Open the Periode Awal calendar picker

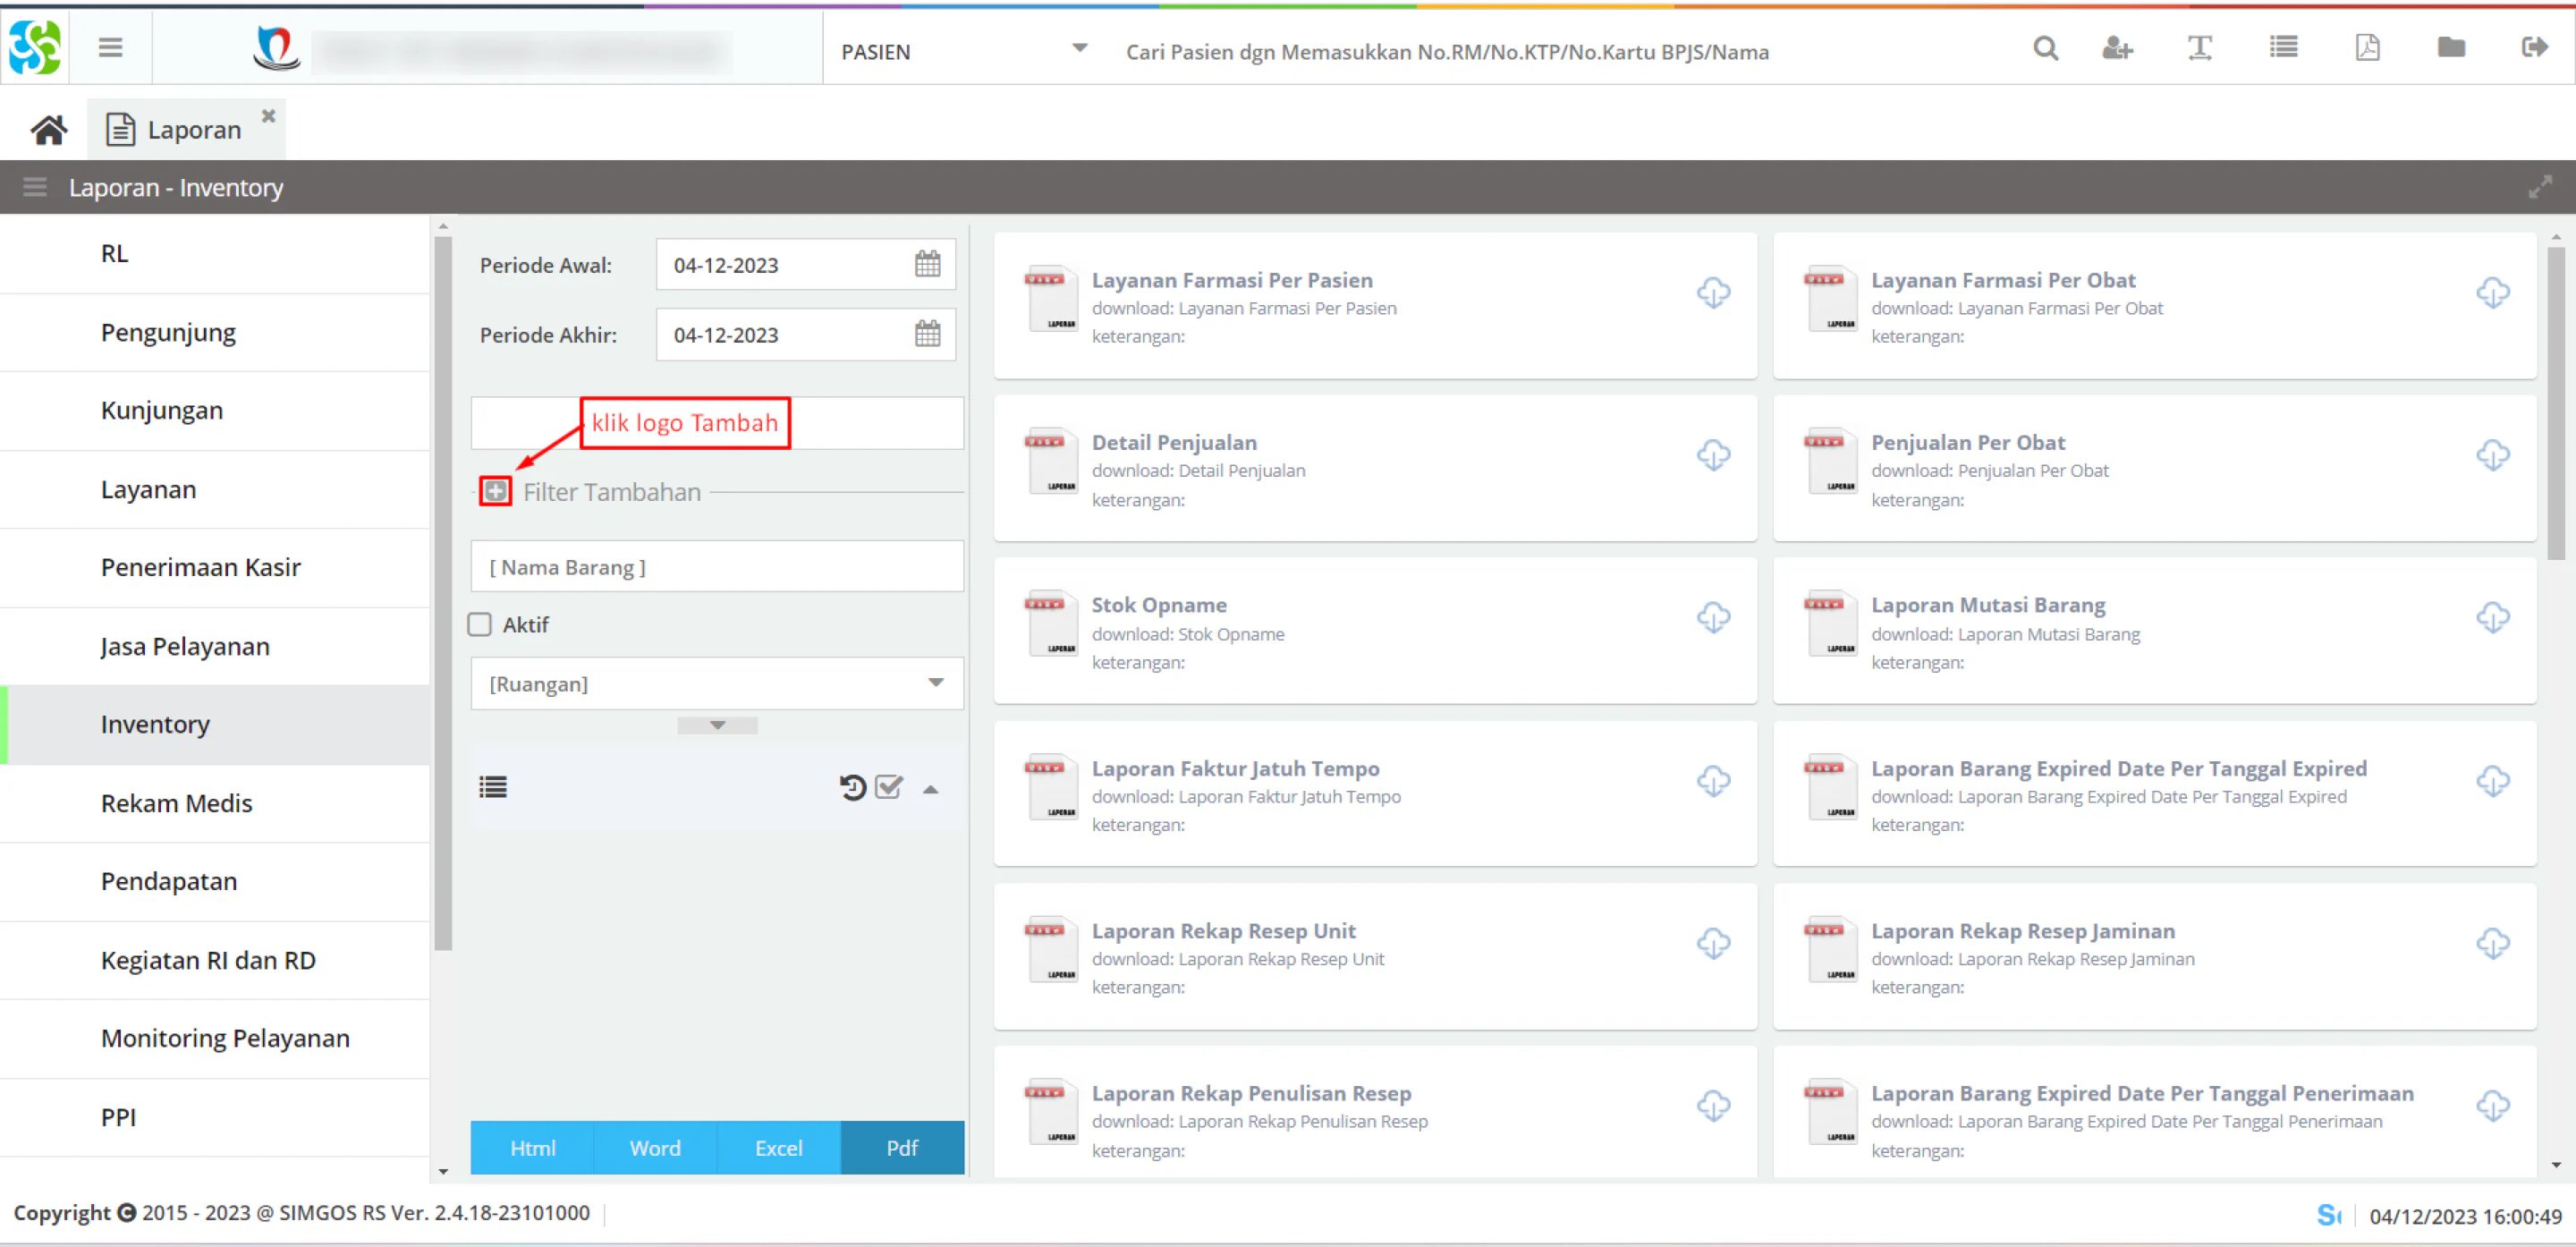tap(927, 264)
